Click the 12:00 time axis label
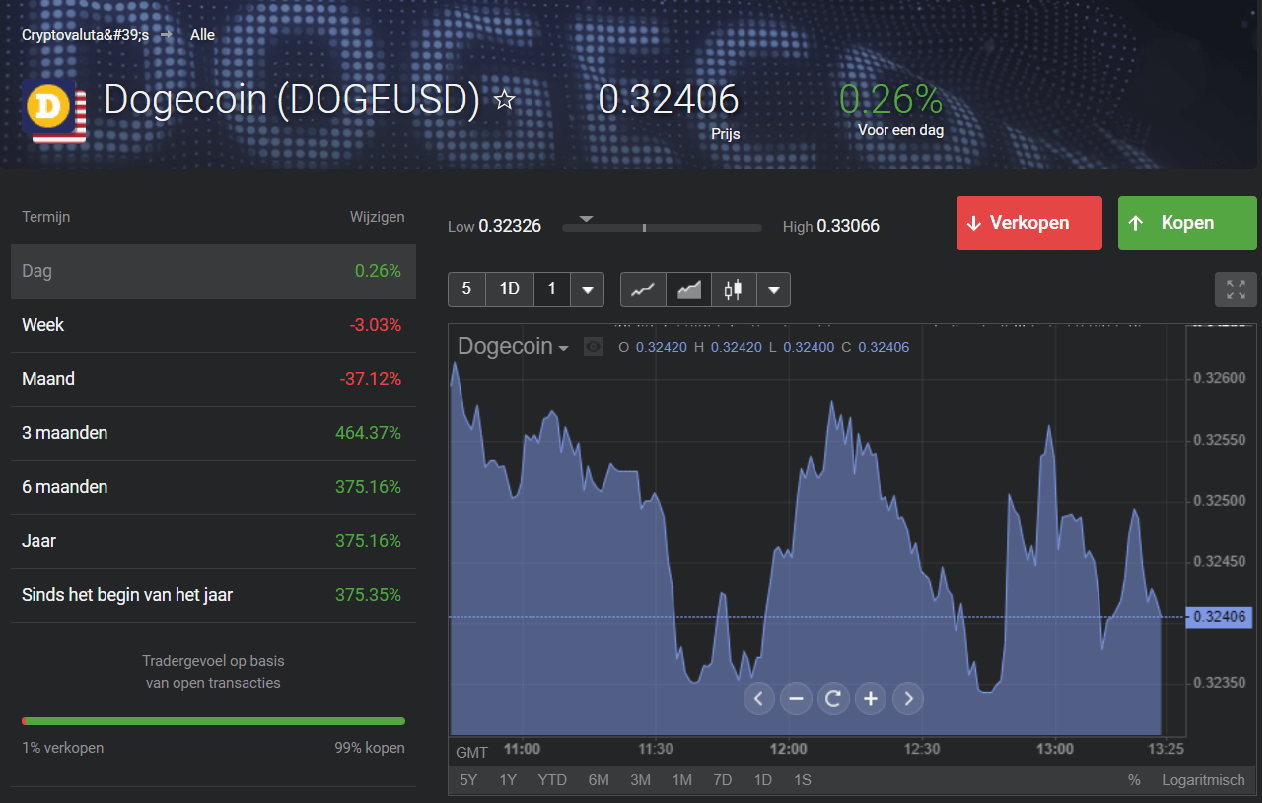Image resolution: width=1262 pixels, height=803 pixels. click(789, 749)
